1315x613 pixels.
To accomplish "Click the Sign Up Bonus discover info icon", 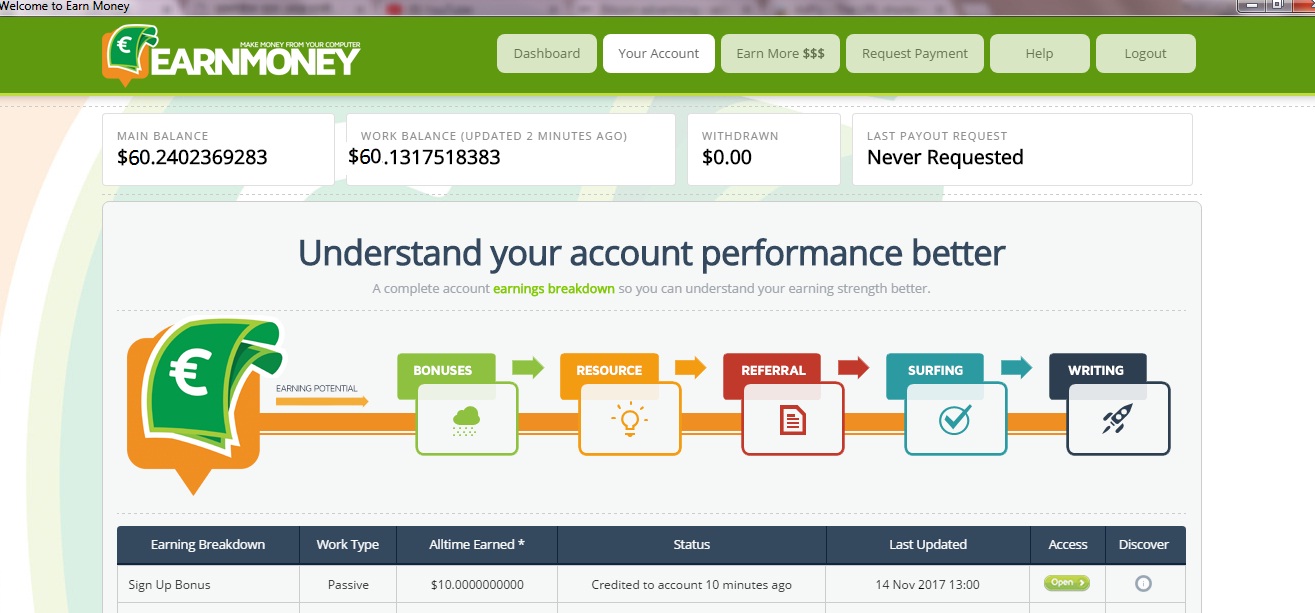I will (1144, 584).
